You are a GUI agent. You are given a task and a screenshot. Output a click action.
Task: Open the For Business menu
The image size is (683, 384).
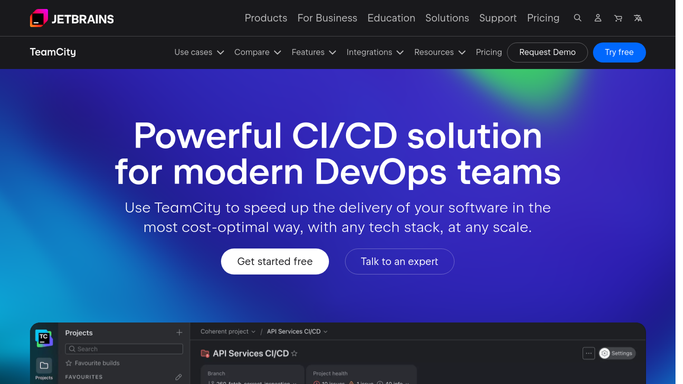click(327, 18)
